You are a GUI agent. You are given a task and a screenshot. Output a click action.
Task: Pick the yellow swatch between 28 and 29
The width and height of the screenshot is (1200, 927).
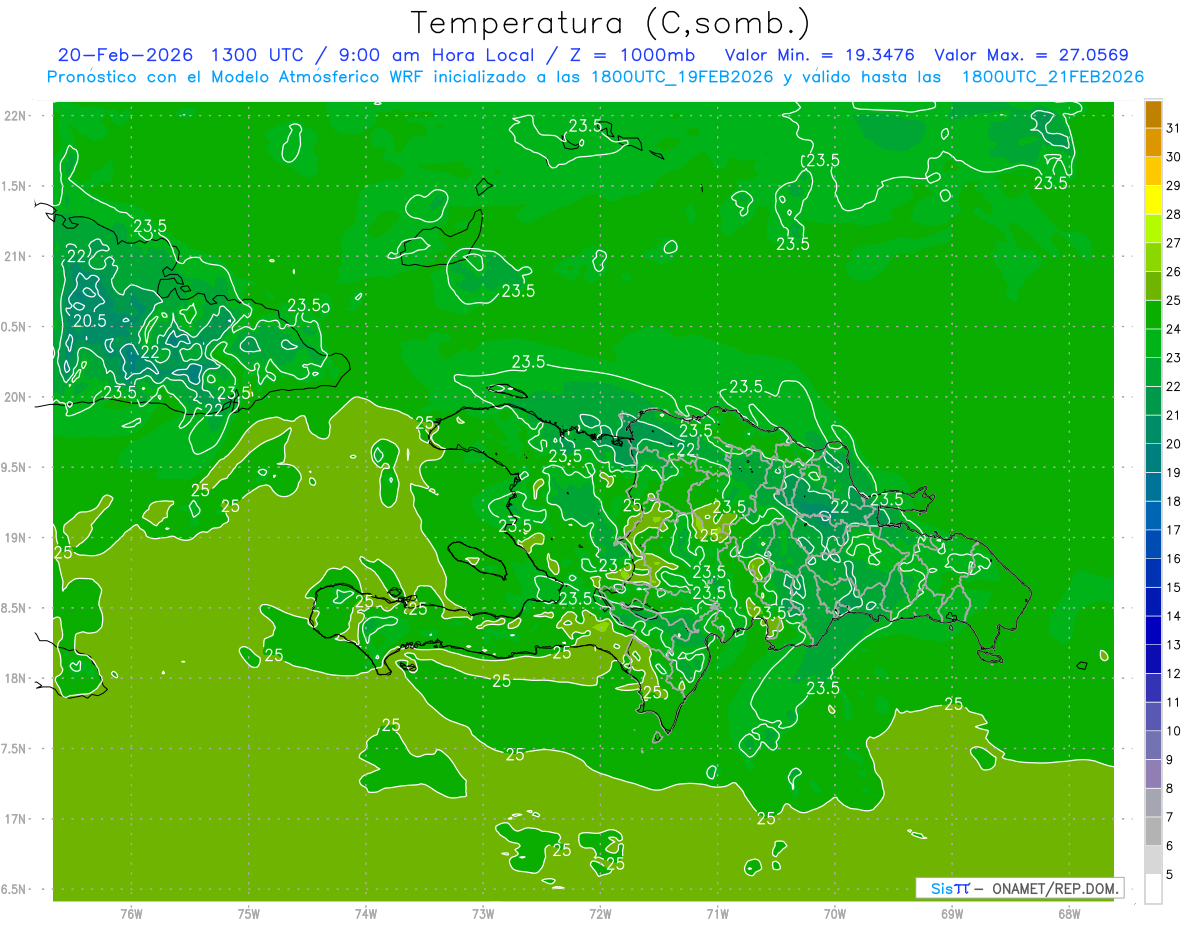click(x=1153, y=200)
